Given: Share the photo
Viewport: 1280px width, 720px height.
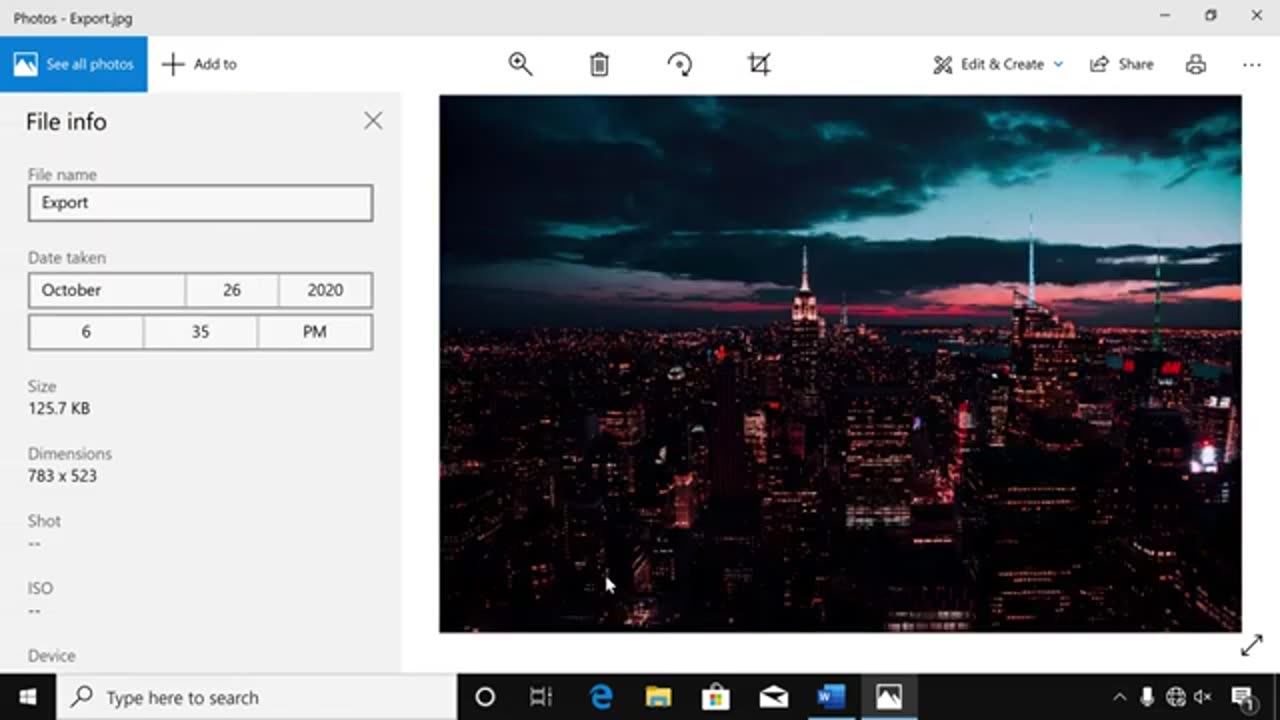Looking at the screenshot, I should coord(1122,64).
